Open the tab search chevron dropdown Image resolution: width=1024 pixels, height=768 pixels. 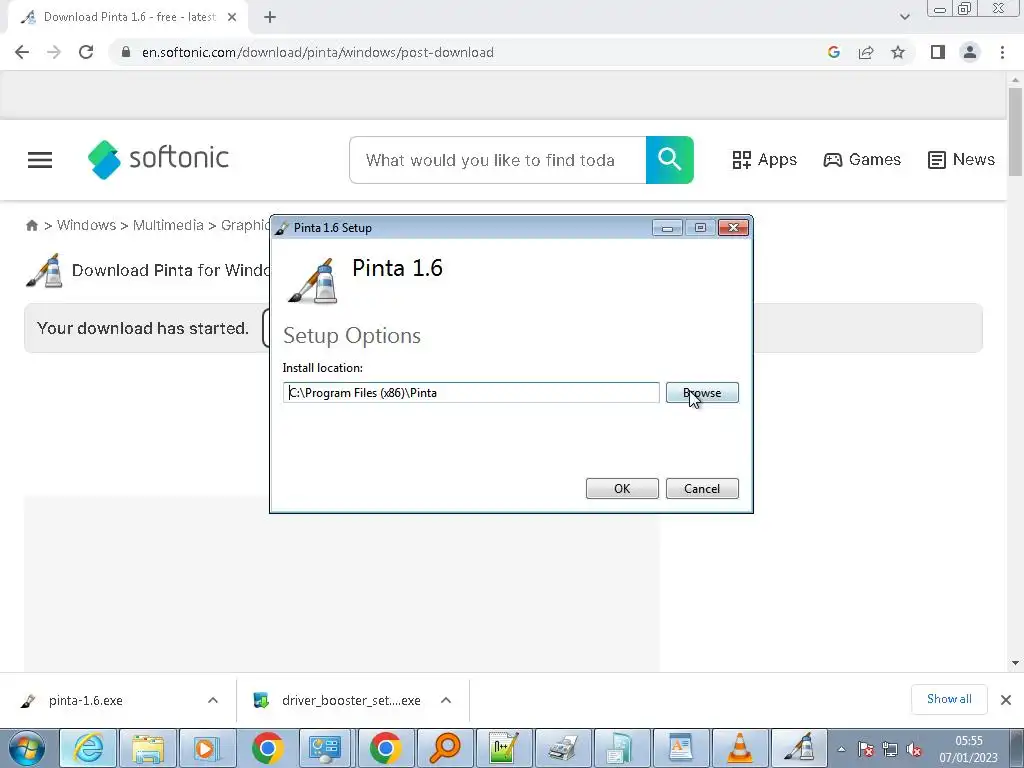[904, 17]
